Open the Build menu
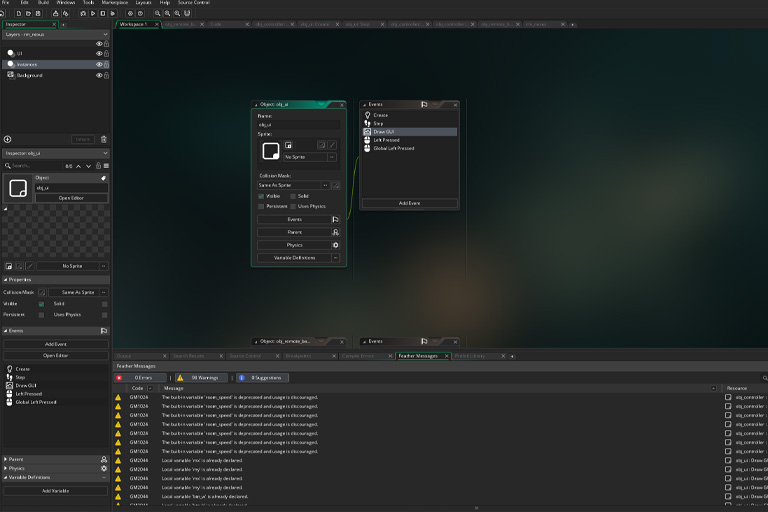 (x=43, y=2)
